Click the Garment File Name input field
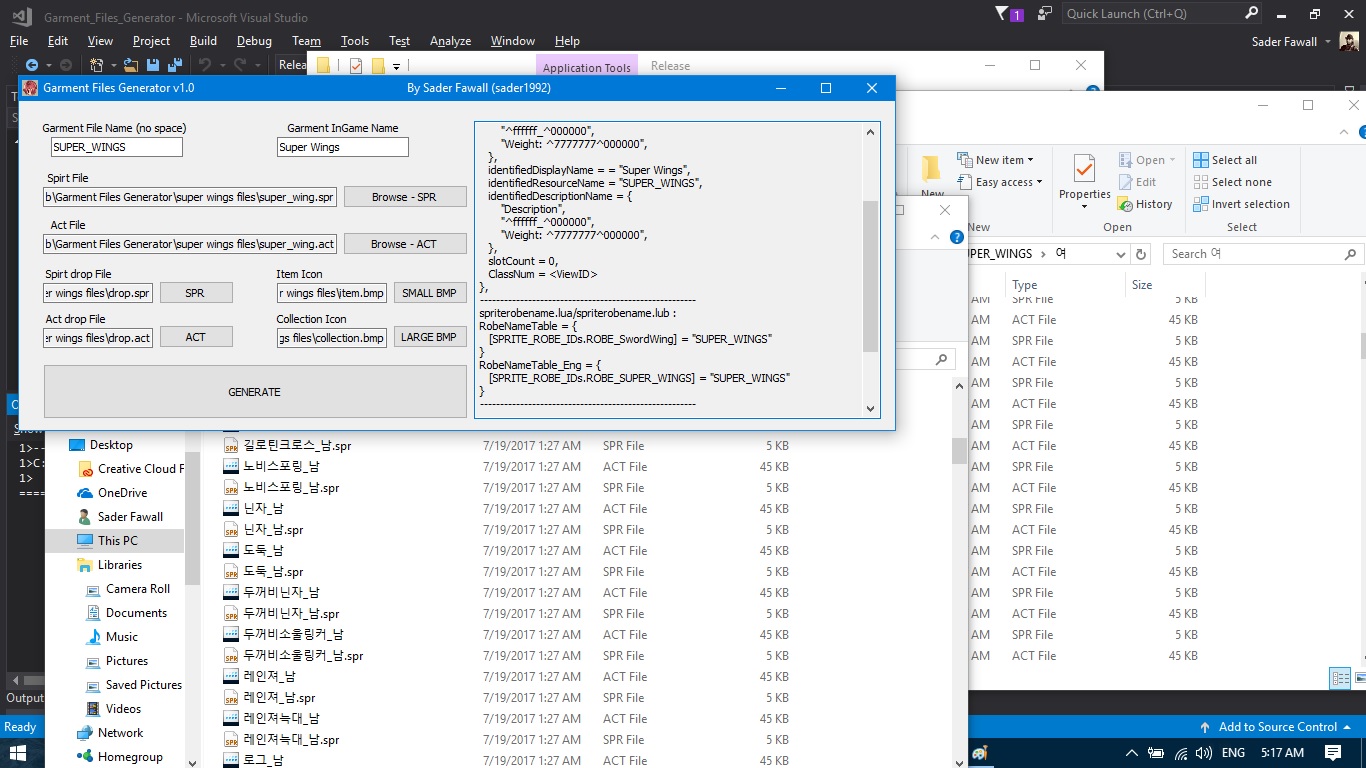The width and height of the screenshot is (1366, 768). (x=117, y=147)
